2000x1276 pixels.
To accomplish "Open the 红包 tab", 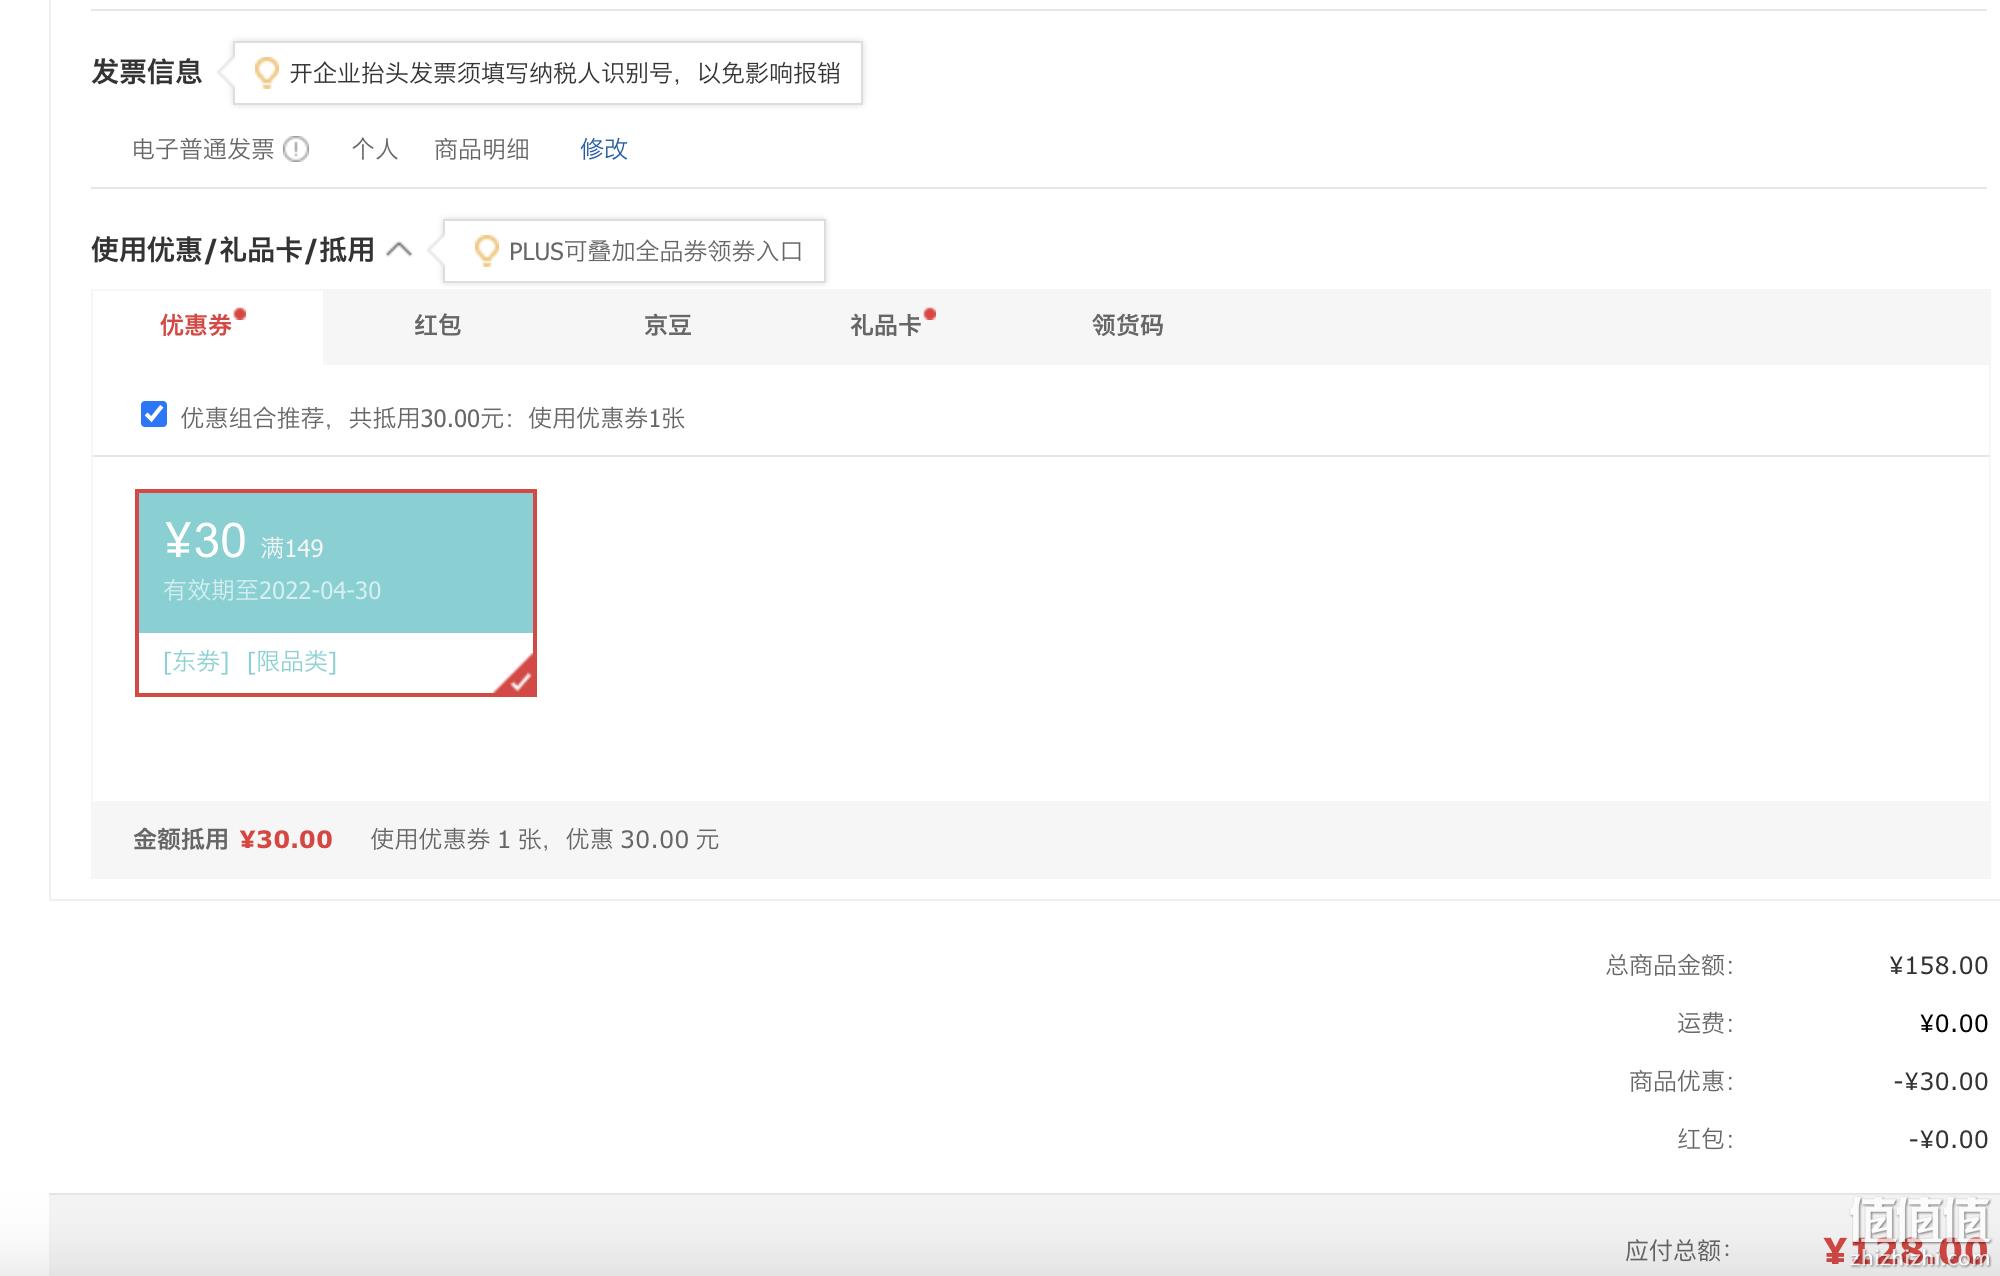I will 438,325.
